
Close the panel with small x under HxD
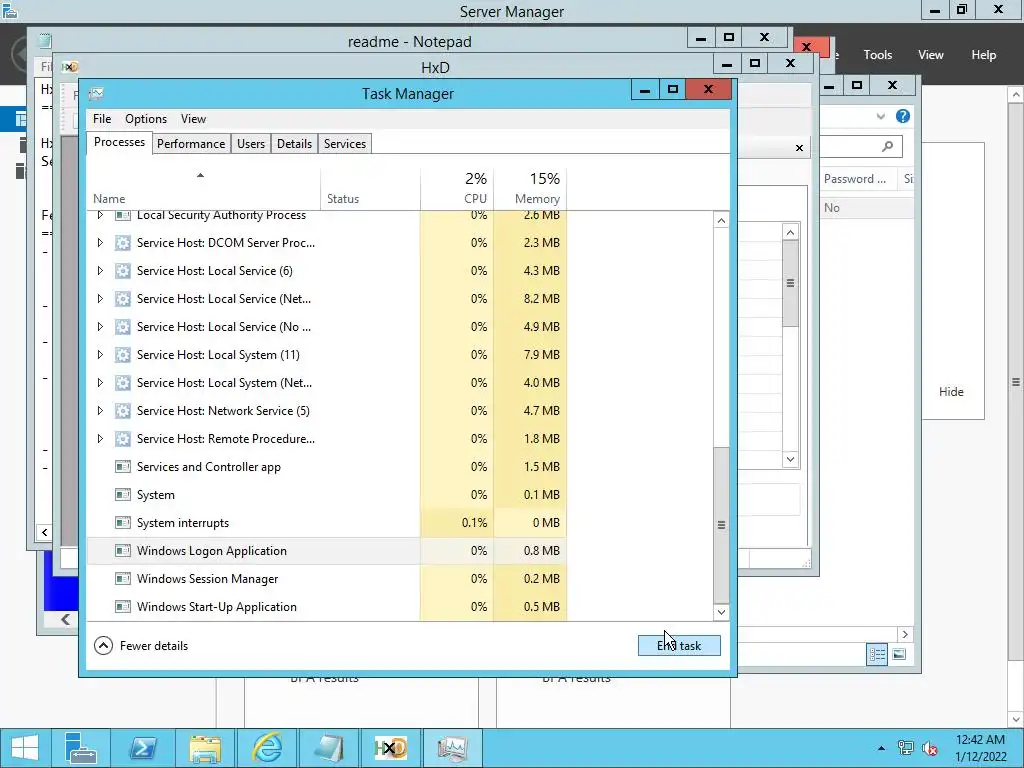[x=799, y=148]
